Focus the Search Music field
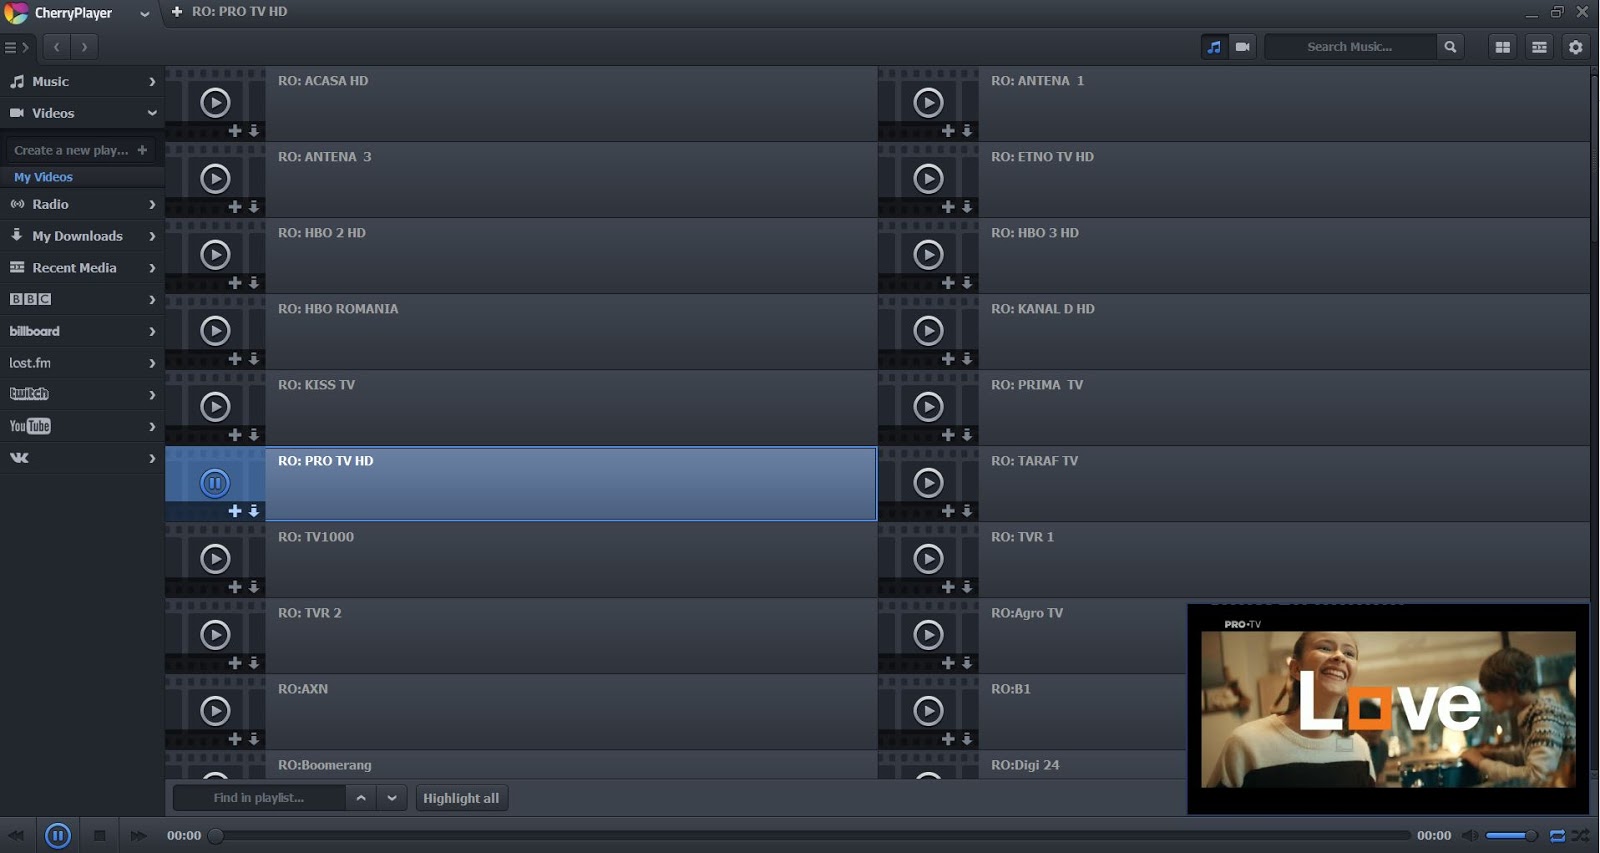Image resolution: width=1600 pixels, height=853 pixels. (1350, 47)
